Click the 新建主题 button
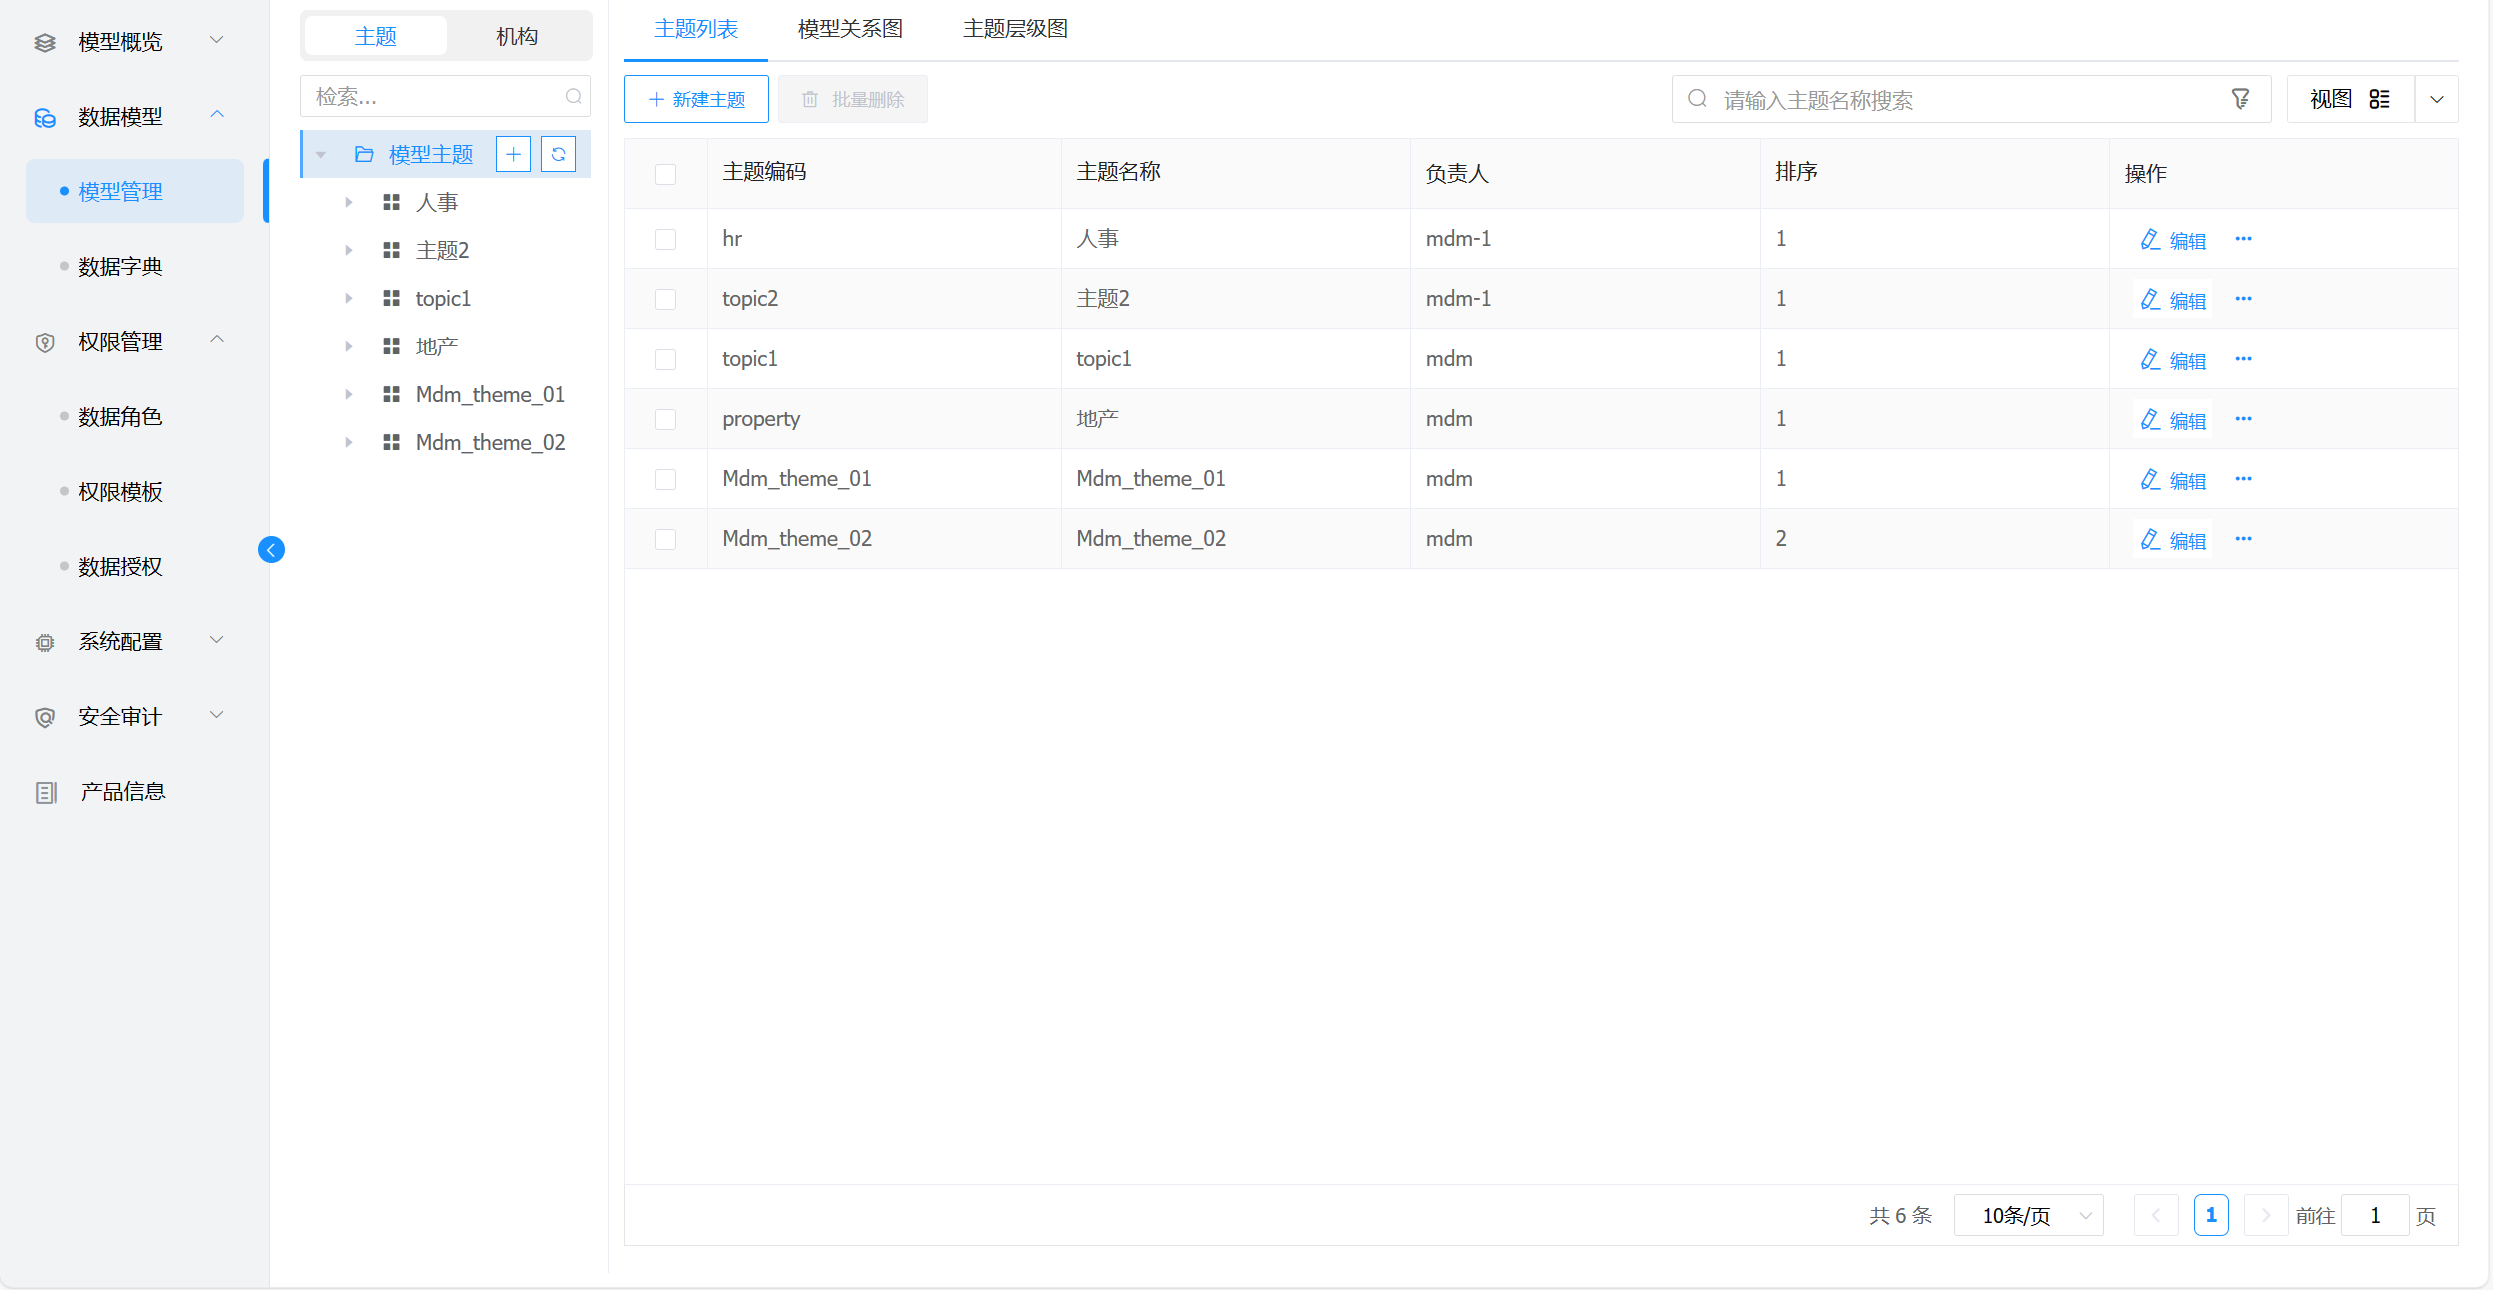 tap(696, 99)
